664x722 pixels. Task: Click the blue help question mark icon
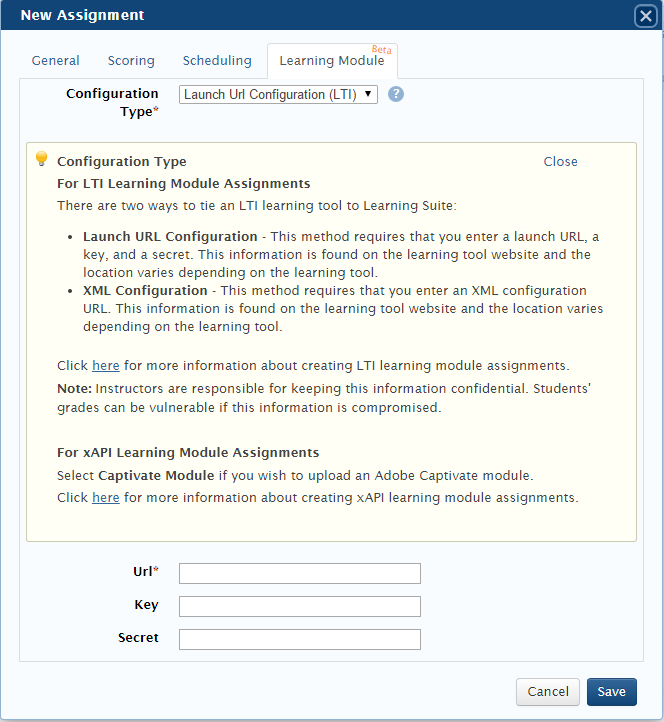coord(395,94)
